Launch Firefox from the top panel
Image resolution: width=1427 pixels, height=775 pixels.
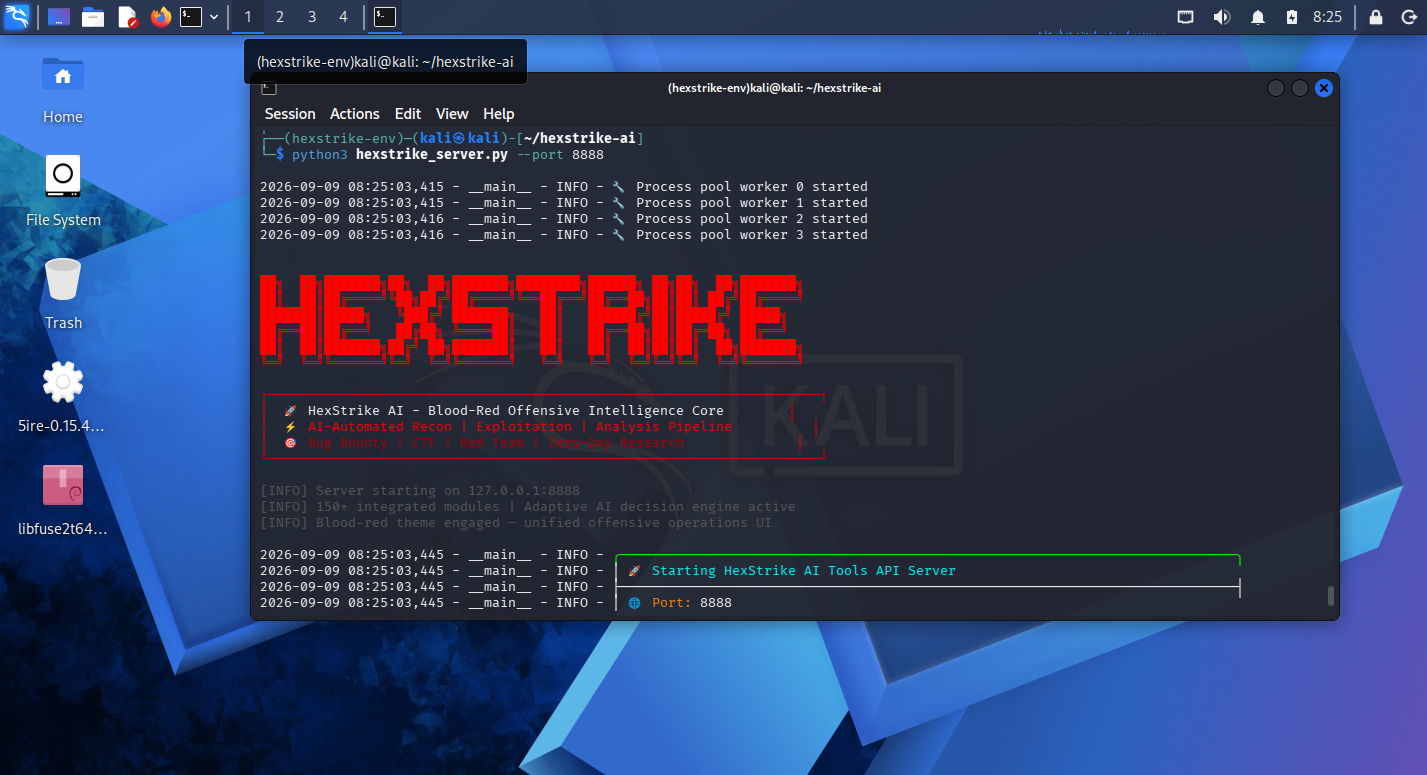[160, 16]
